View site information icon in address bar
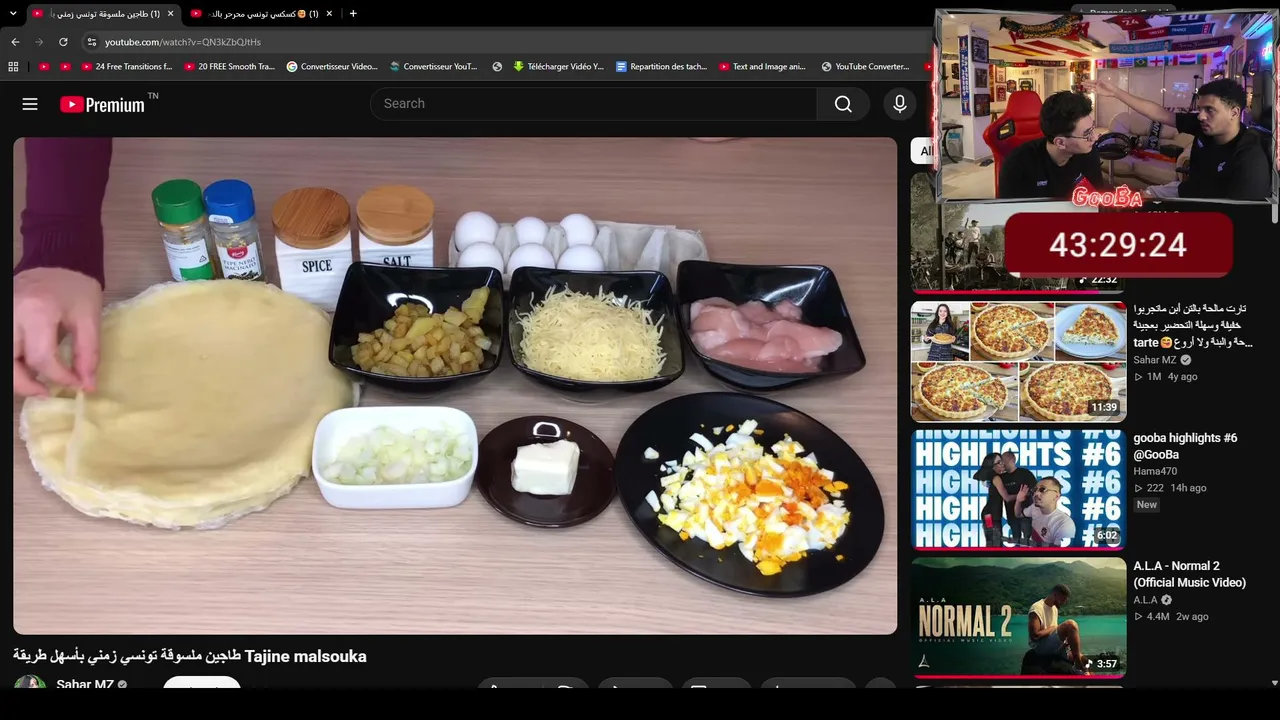The width and height of the screenshot is (1280, 720). (x=92, y=42)
